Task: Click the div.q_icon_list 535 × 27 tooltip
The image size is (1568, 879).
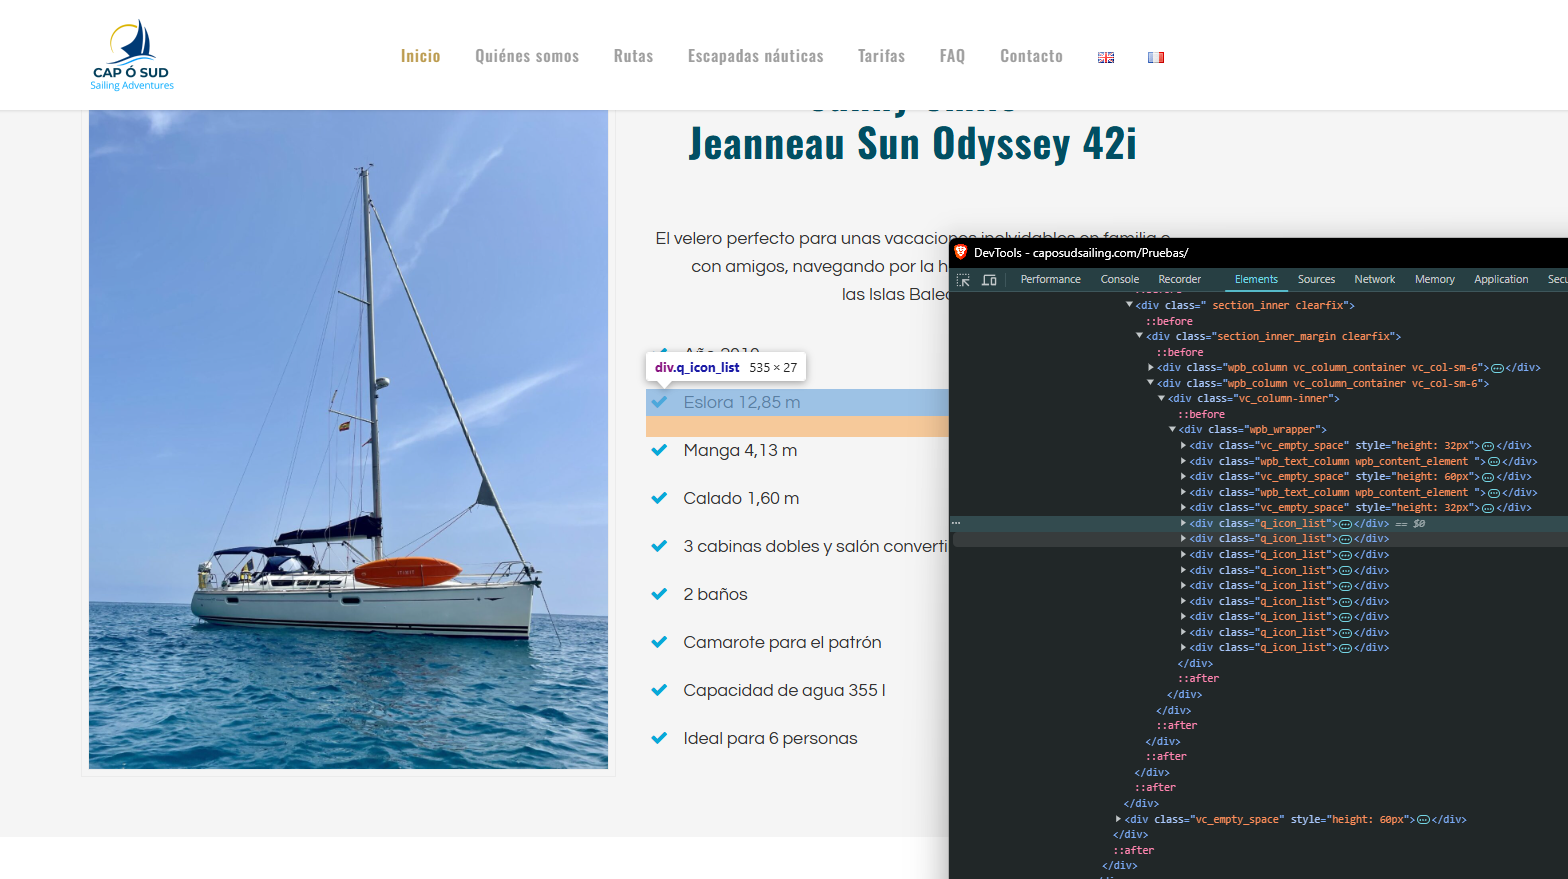Action: tap(726, 367)
